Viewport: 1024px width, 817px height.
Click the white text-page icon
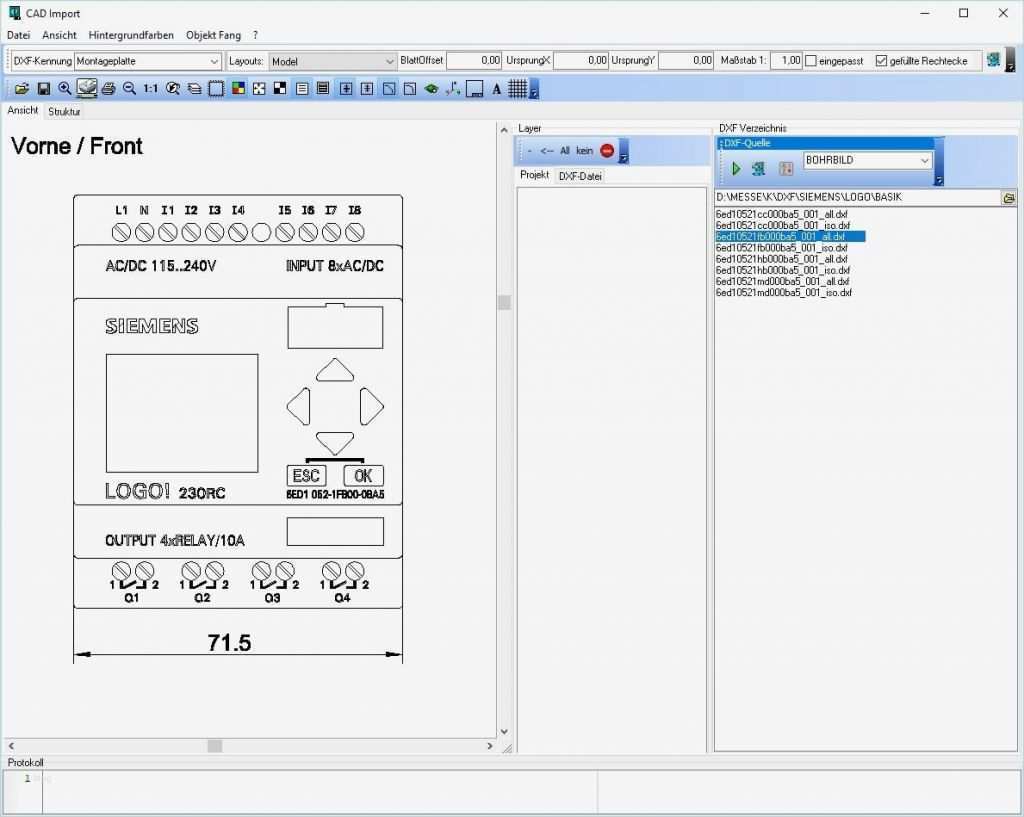(x=302, y=88)
